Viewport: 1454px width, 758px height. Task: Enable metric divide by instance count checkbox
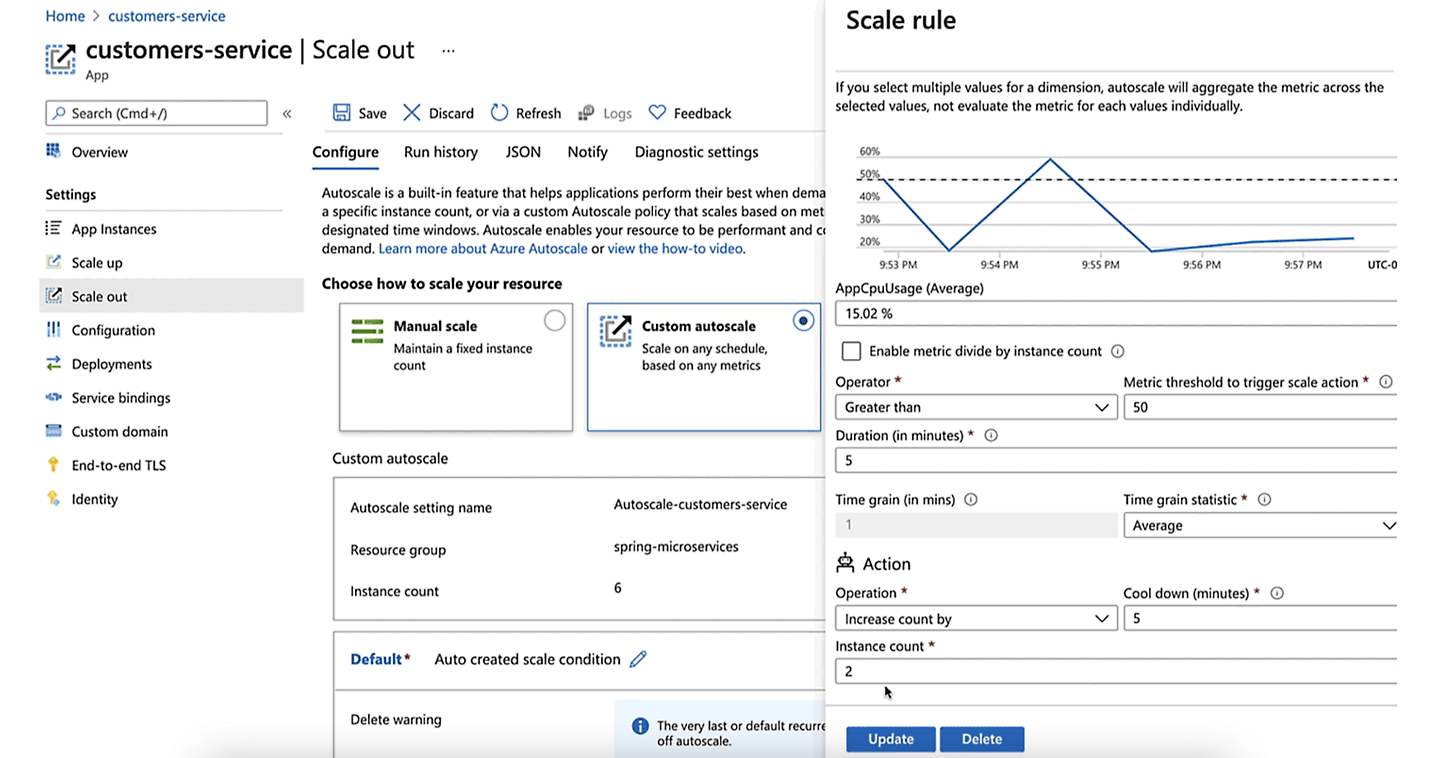(851, 351)
